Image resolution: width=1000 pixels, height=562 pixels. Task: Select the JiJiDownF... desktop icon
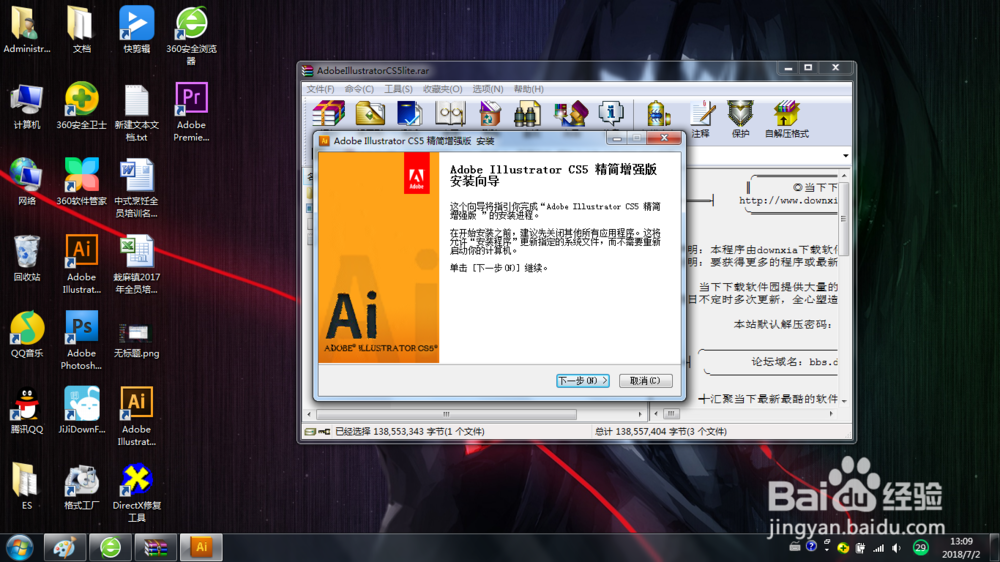[x=82, y=410]
